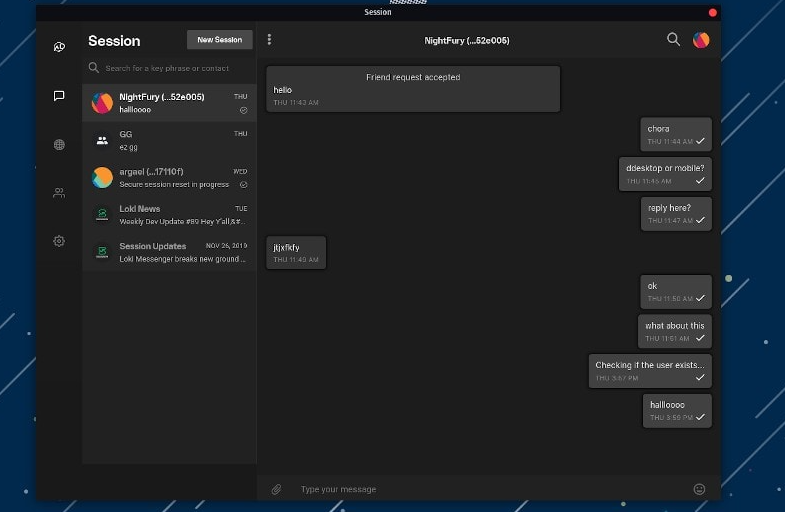Open the Loki News conversation

coord(169,215)
